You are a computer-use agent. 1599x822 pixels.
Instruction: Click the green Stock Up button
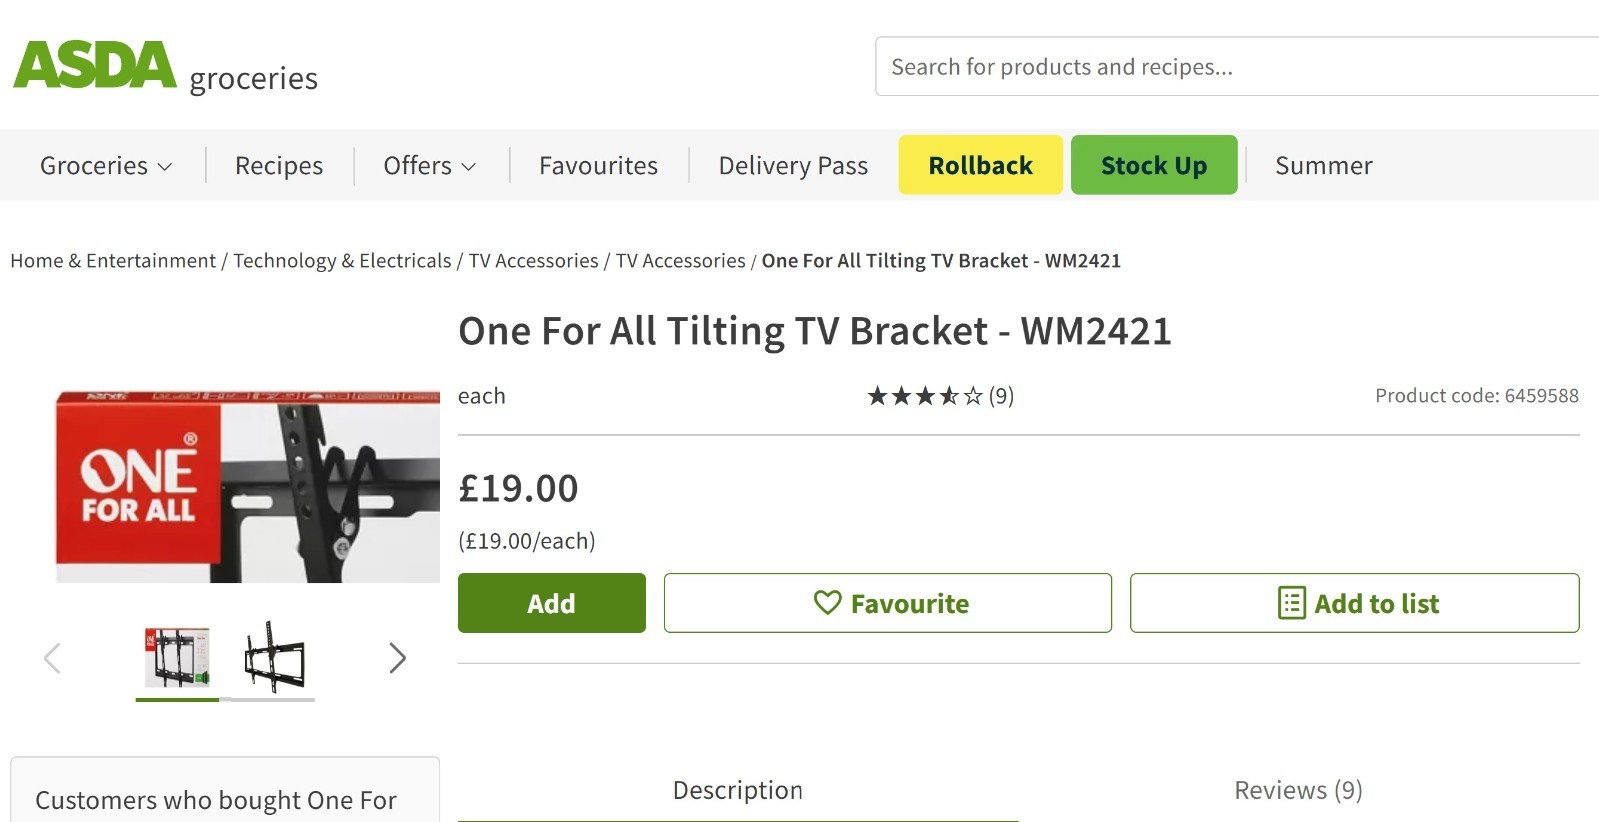click(1154, 165)
